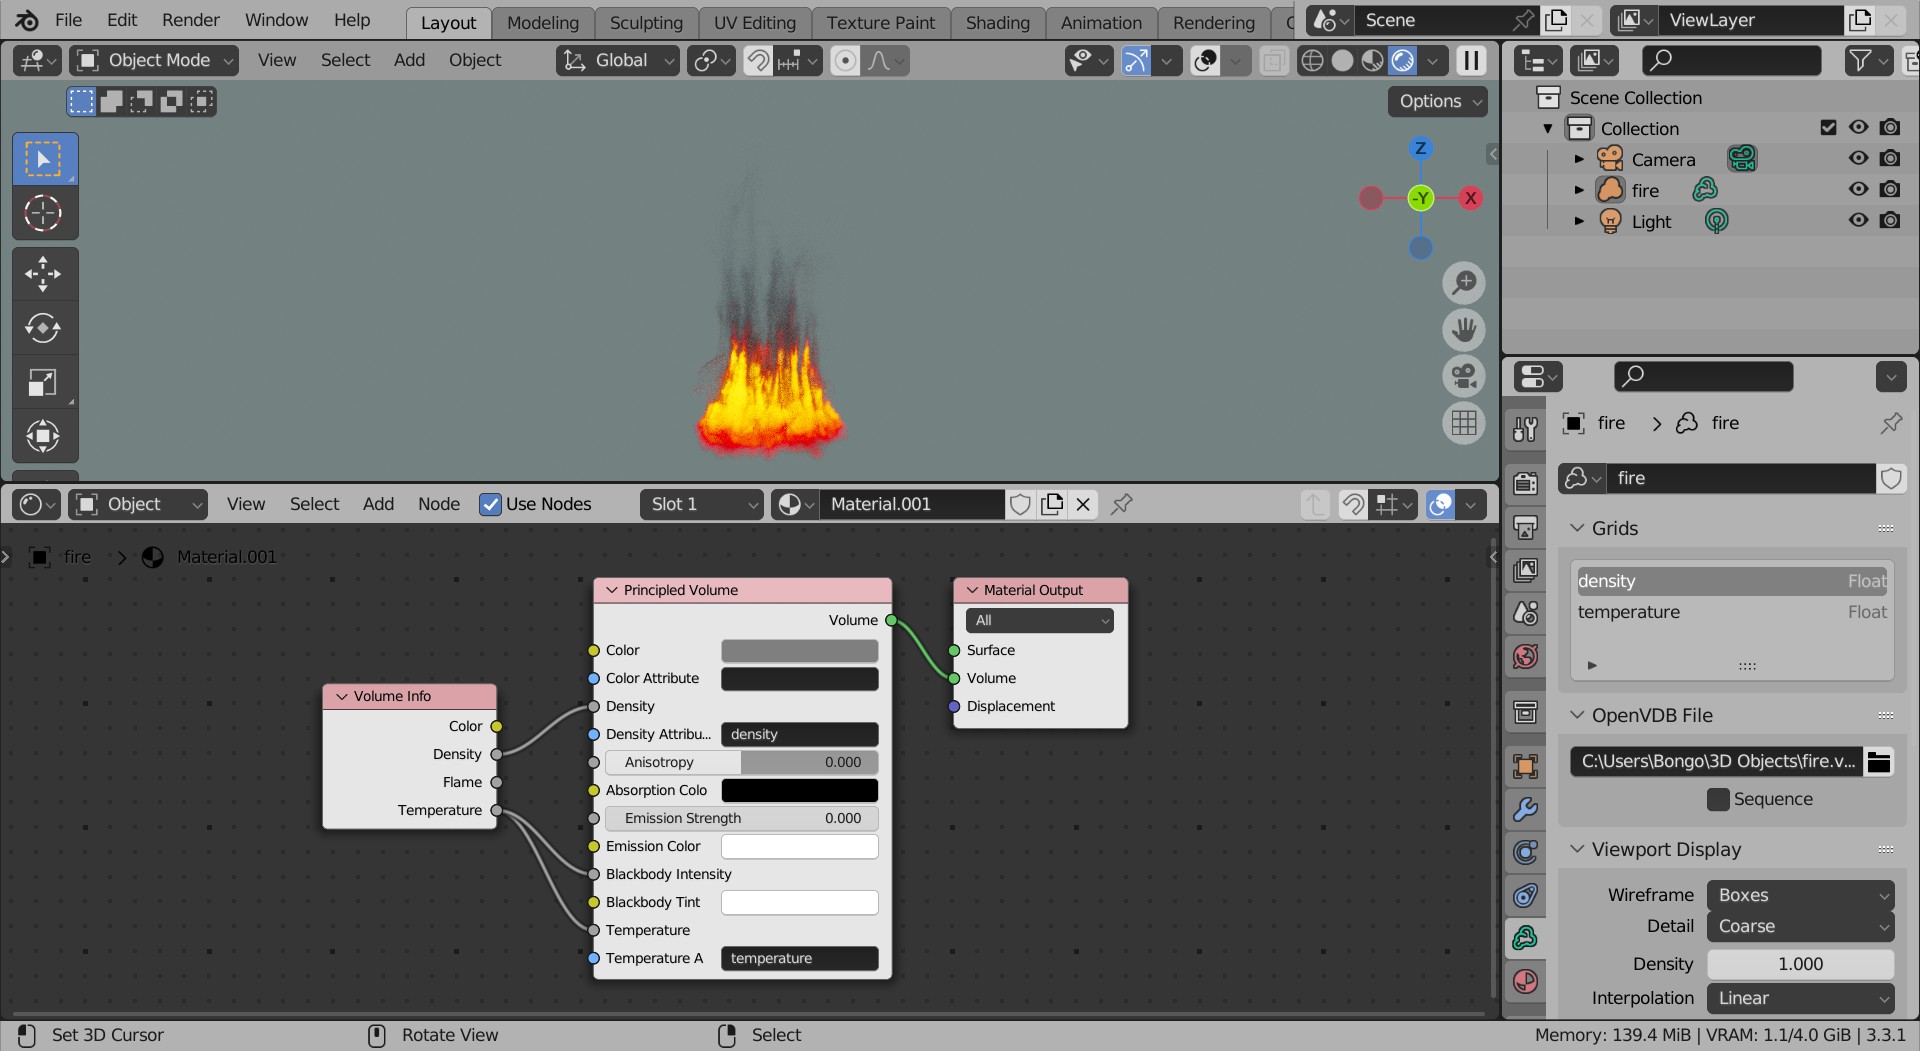Open the Global transform orientation dropdown
The image size is (1920, 1051).
[x=618, y=61]
